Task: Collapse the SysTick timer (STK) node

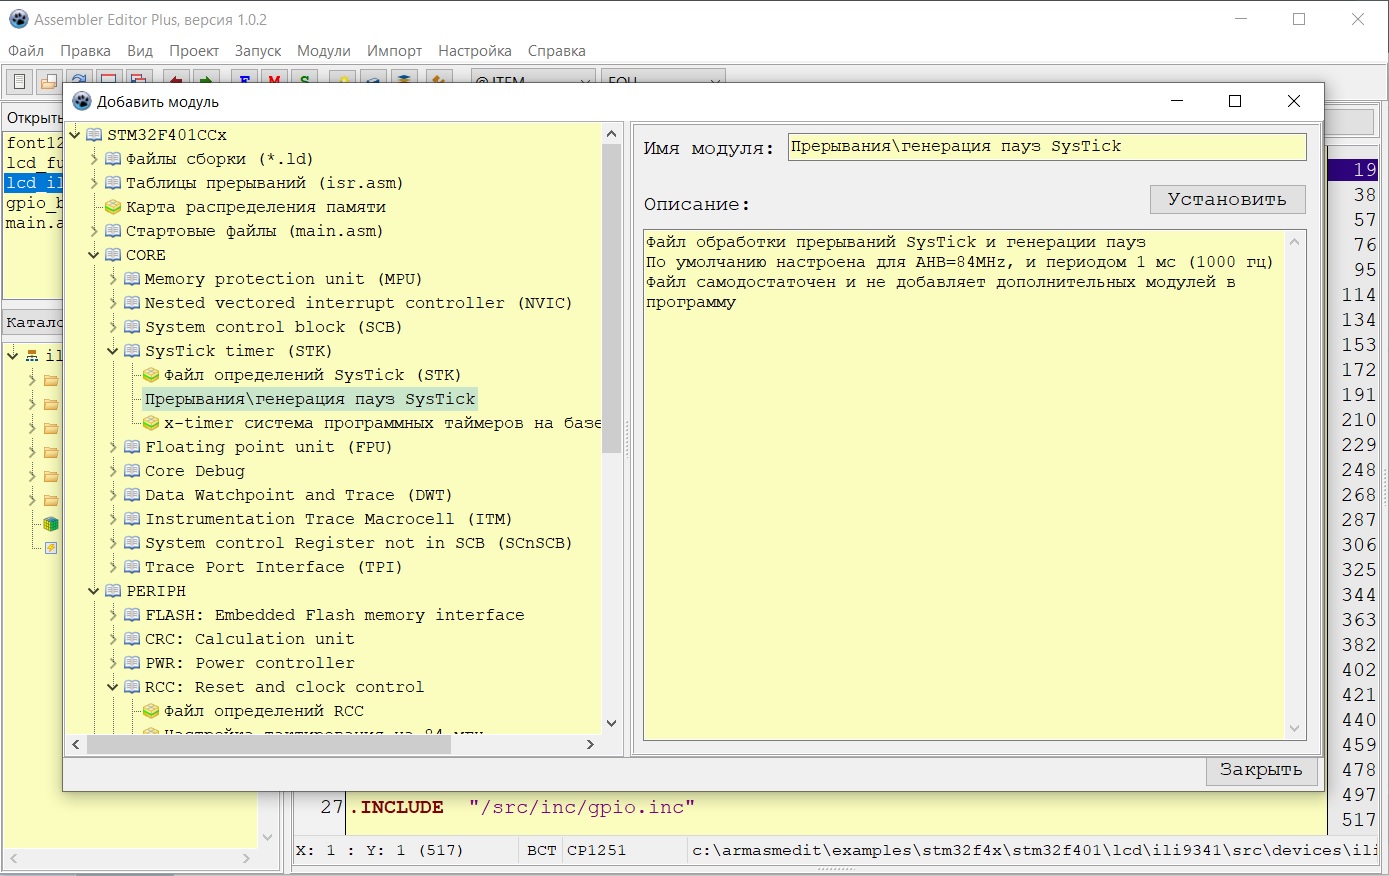Action: pyautogui.click(x=113, y=351)
